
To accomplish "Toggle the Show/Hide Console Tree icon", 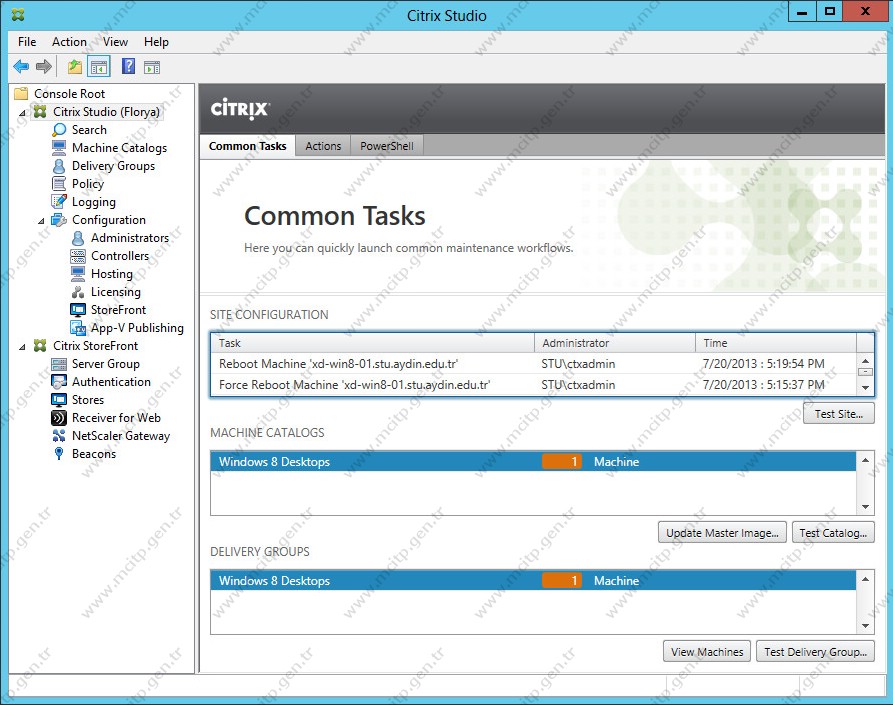I will click(x=99, y=67).
